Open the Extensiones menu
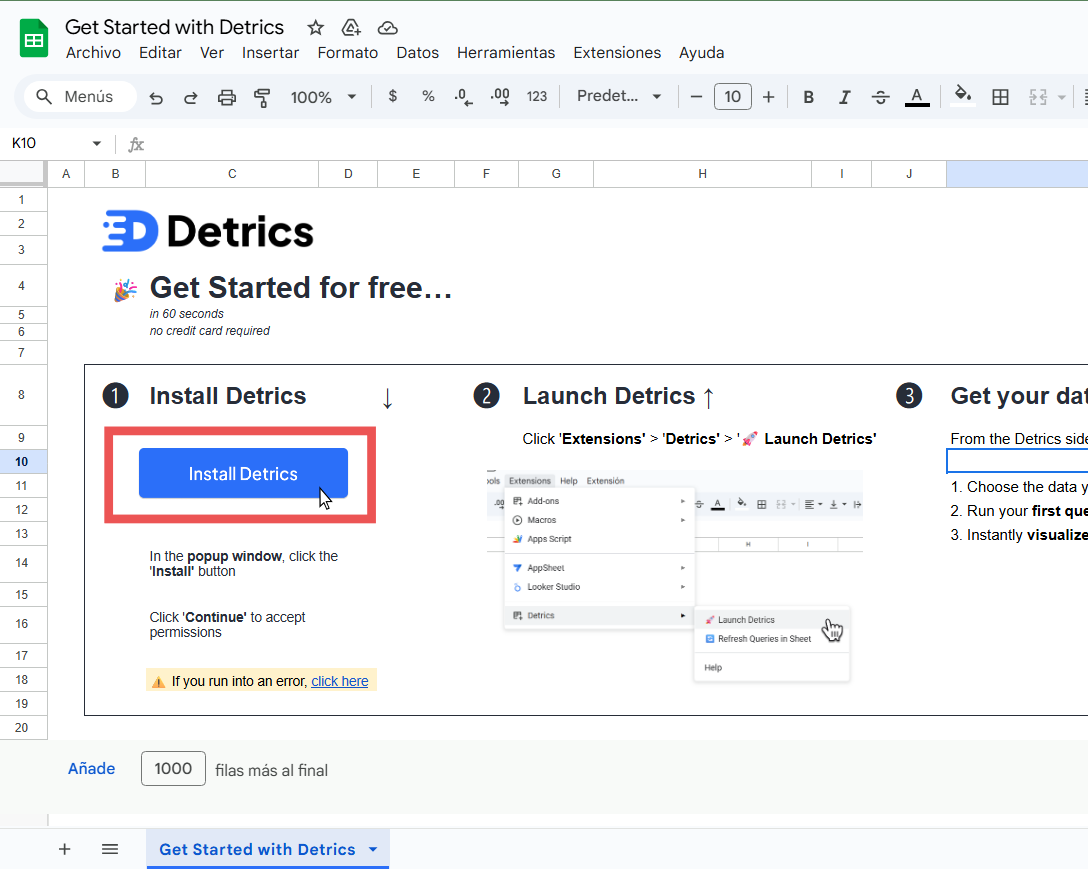The image size is (1088, 870). point(617,52)
